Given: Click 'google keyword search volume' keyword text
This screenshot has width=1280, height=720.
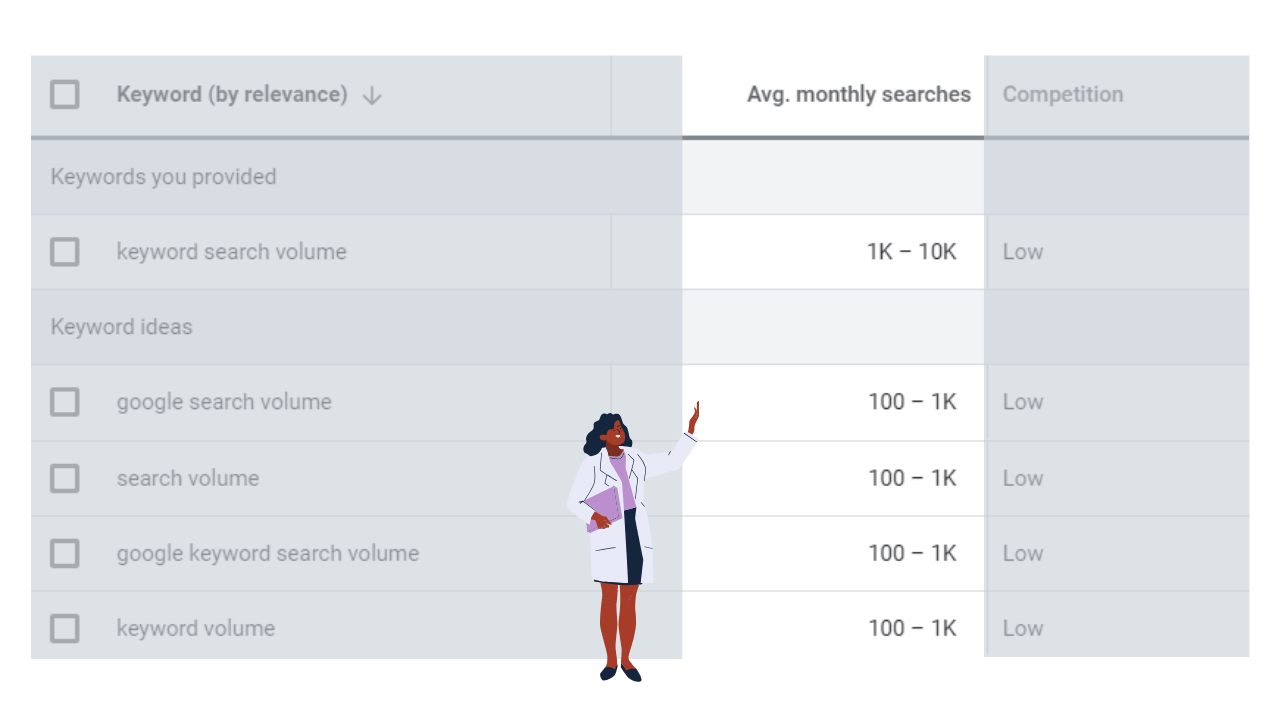Looking at the screenshot, I should point(267,553).
